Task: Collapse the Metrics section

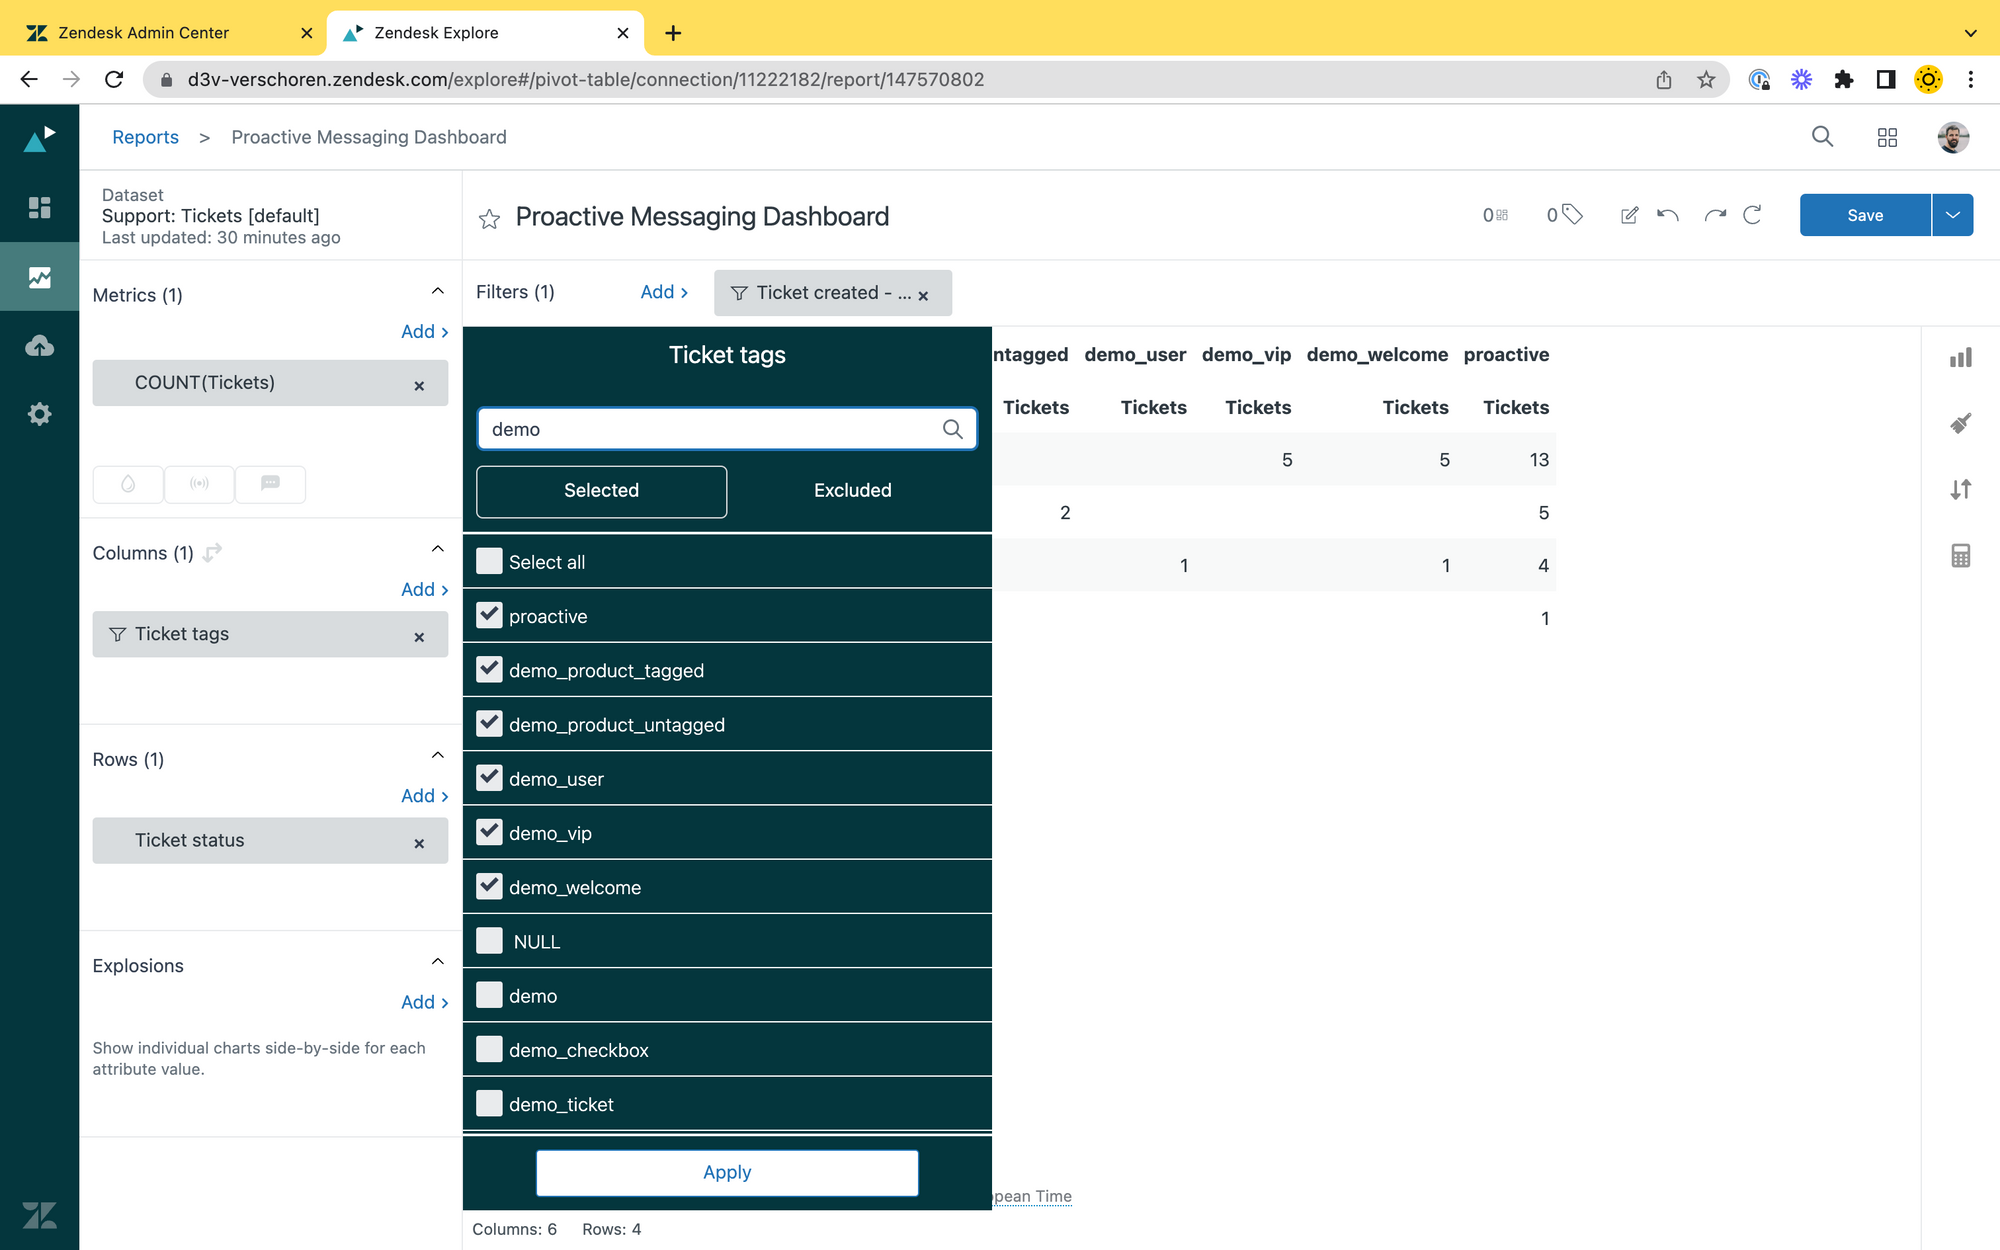Action: (x=437, y=291)
